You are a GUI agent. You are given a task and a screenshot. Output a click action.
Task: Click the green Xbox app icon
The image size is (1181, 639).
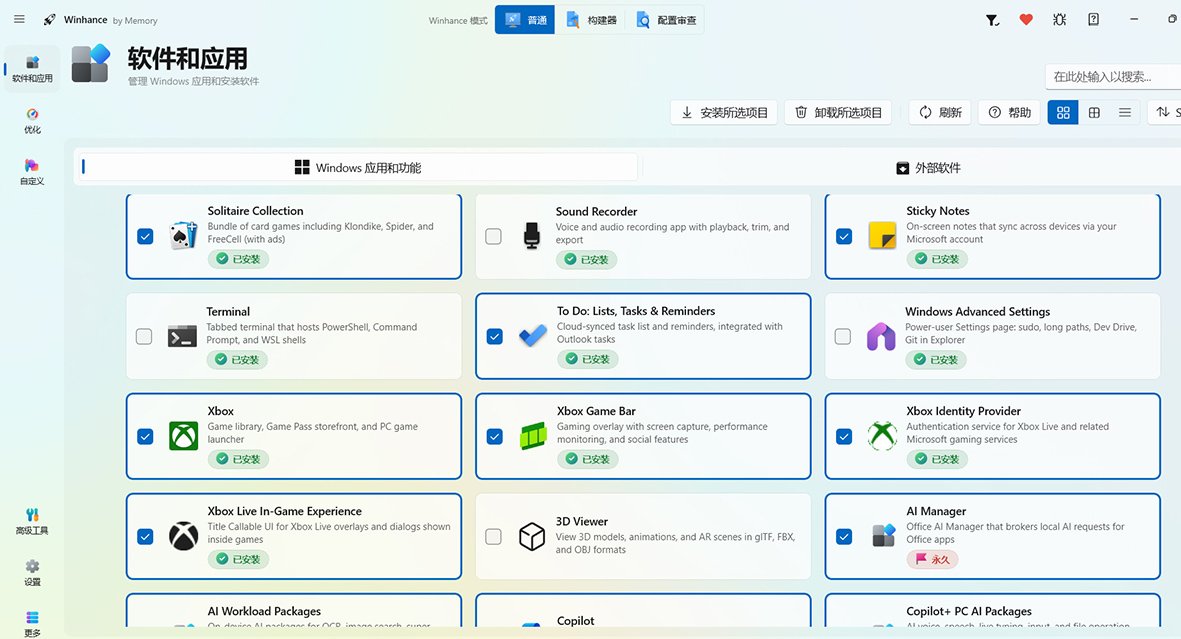[183, 436]
